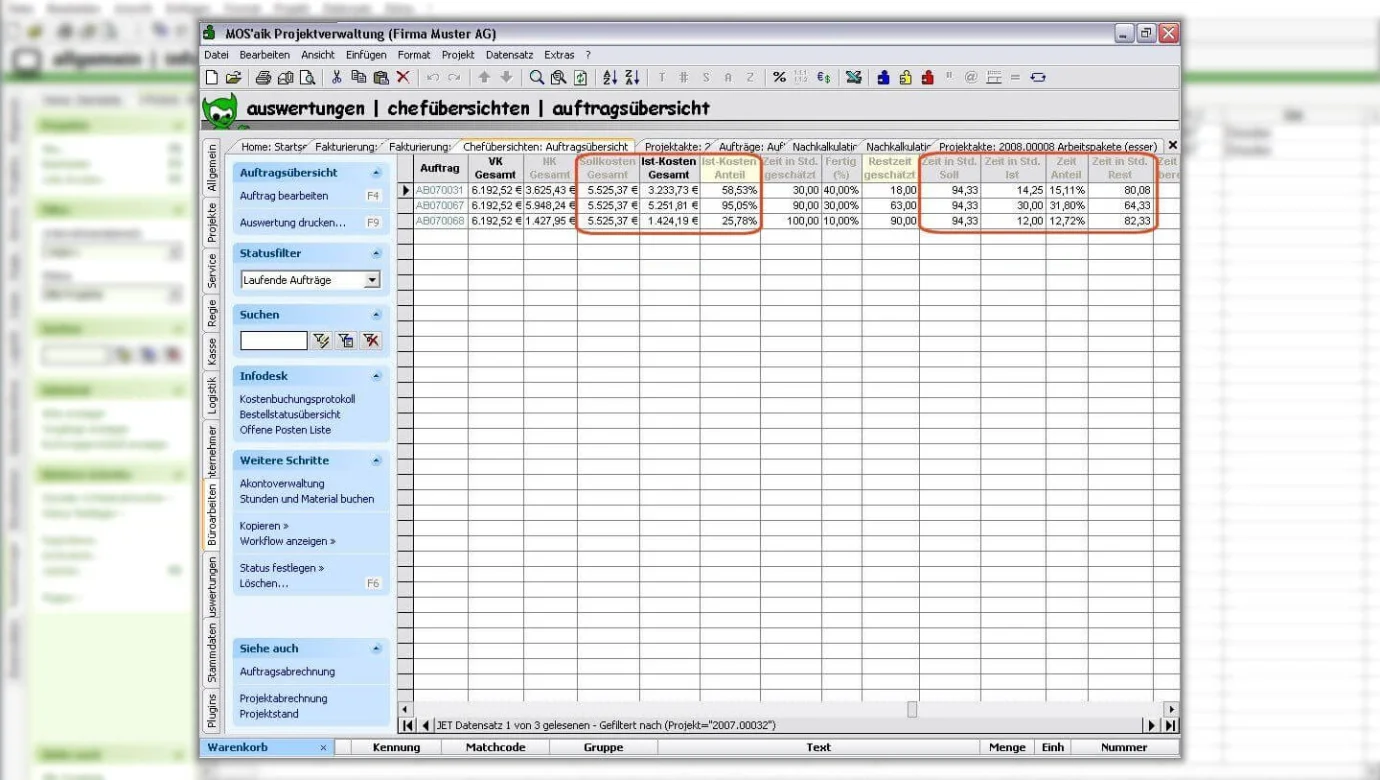
Task: Click the New document toolbar icon
Action: pyautogui.click(x=211, y=77)
